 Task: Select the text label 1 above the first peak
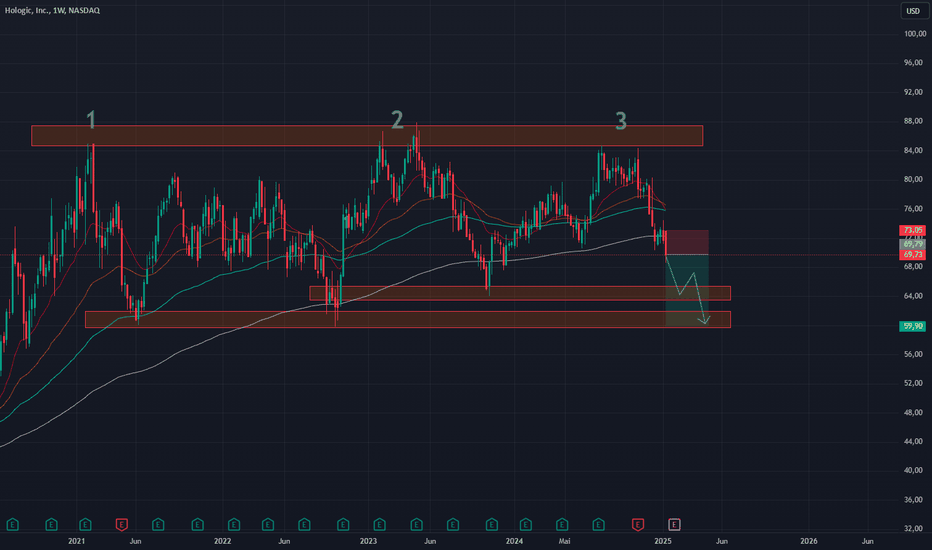(x=91, y=120)
